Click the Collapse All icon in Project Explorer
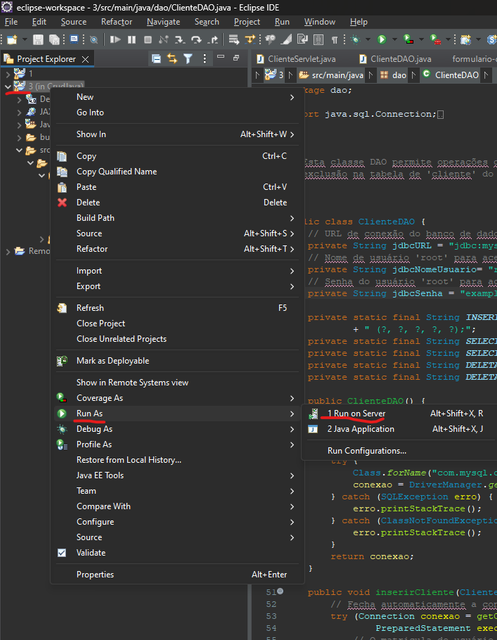 (156, 59)
